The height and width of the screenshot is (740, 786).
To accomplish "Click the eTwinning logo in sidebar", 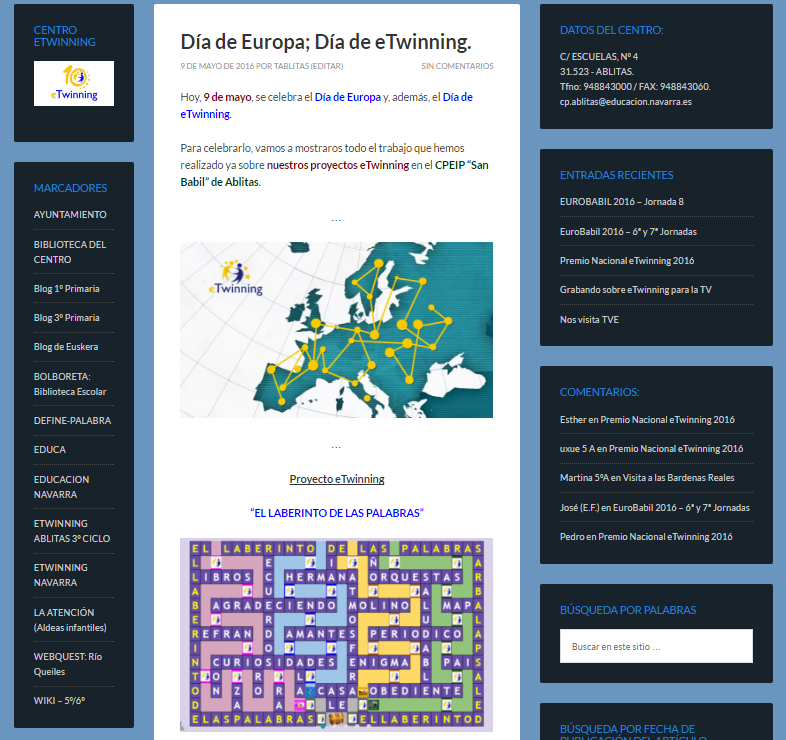I will tap(74, 84).
